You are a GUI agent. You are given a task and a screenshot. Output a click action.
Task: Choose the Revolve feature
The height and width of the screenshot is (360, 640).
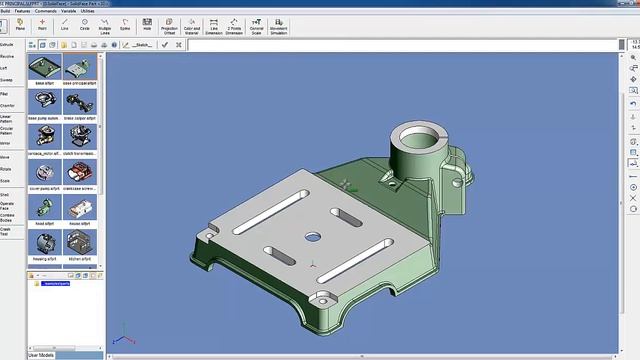(7, 56)
